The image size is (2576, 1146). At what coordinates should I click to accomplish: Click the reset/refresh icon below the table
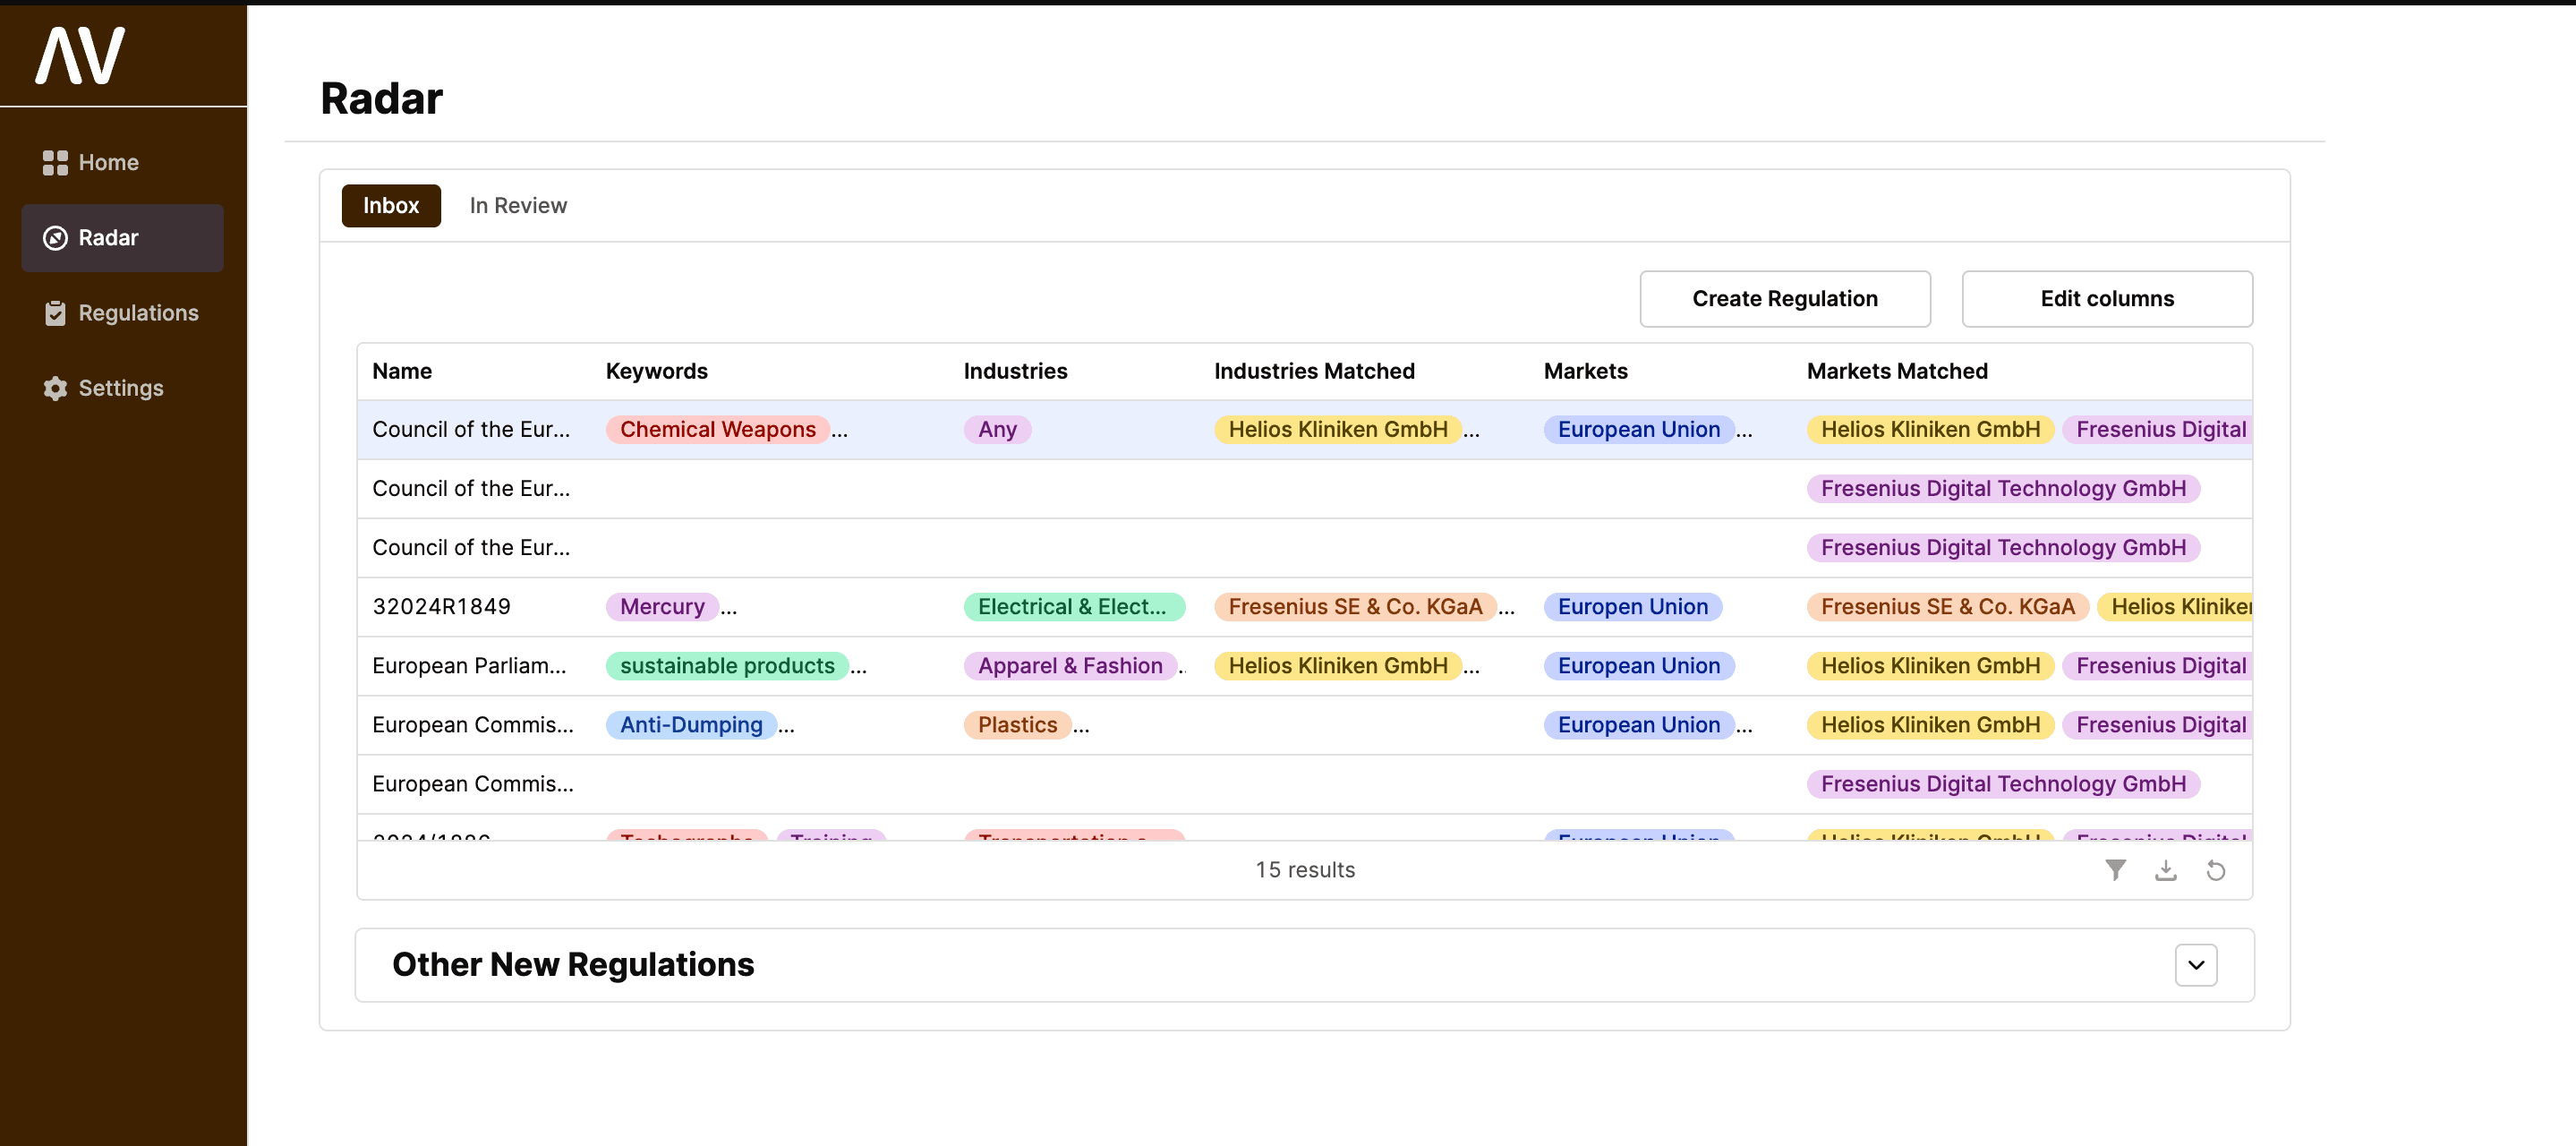[x=2217, y=870]
